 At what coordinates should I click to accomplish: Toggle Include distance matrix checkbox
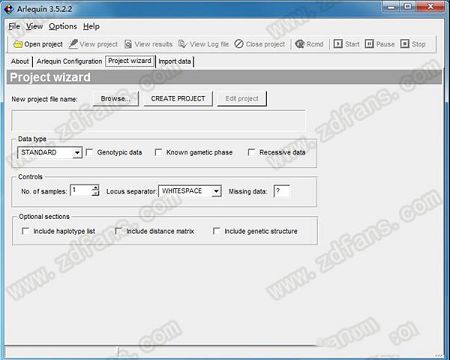118,231
